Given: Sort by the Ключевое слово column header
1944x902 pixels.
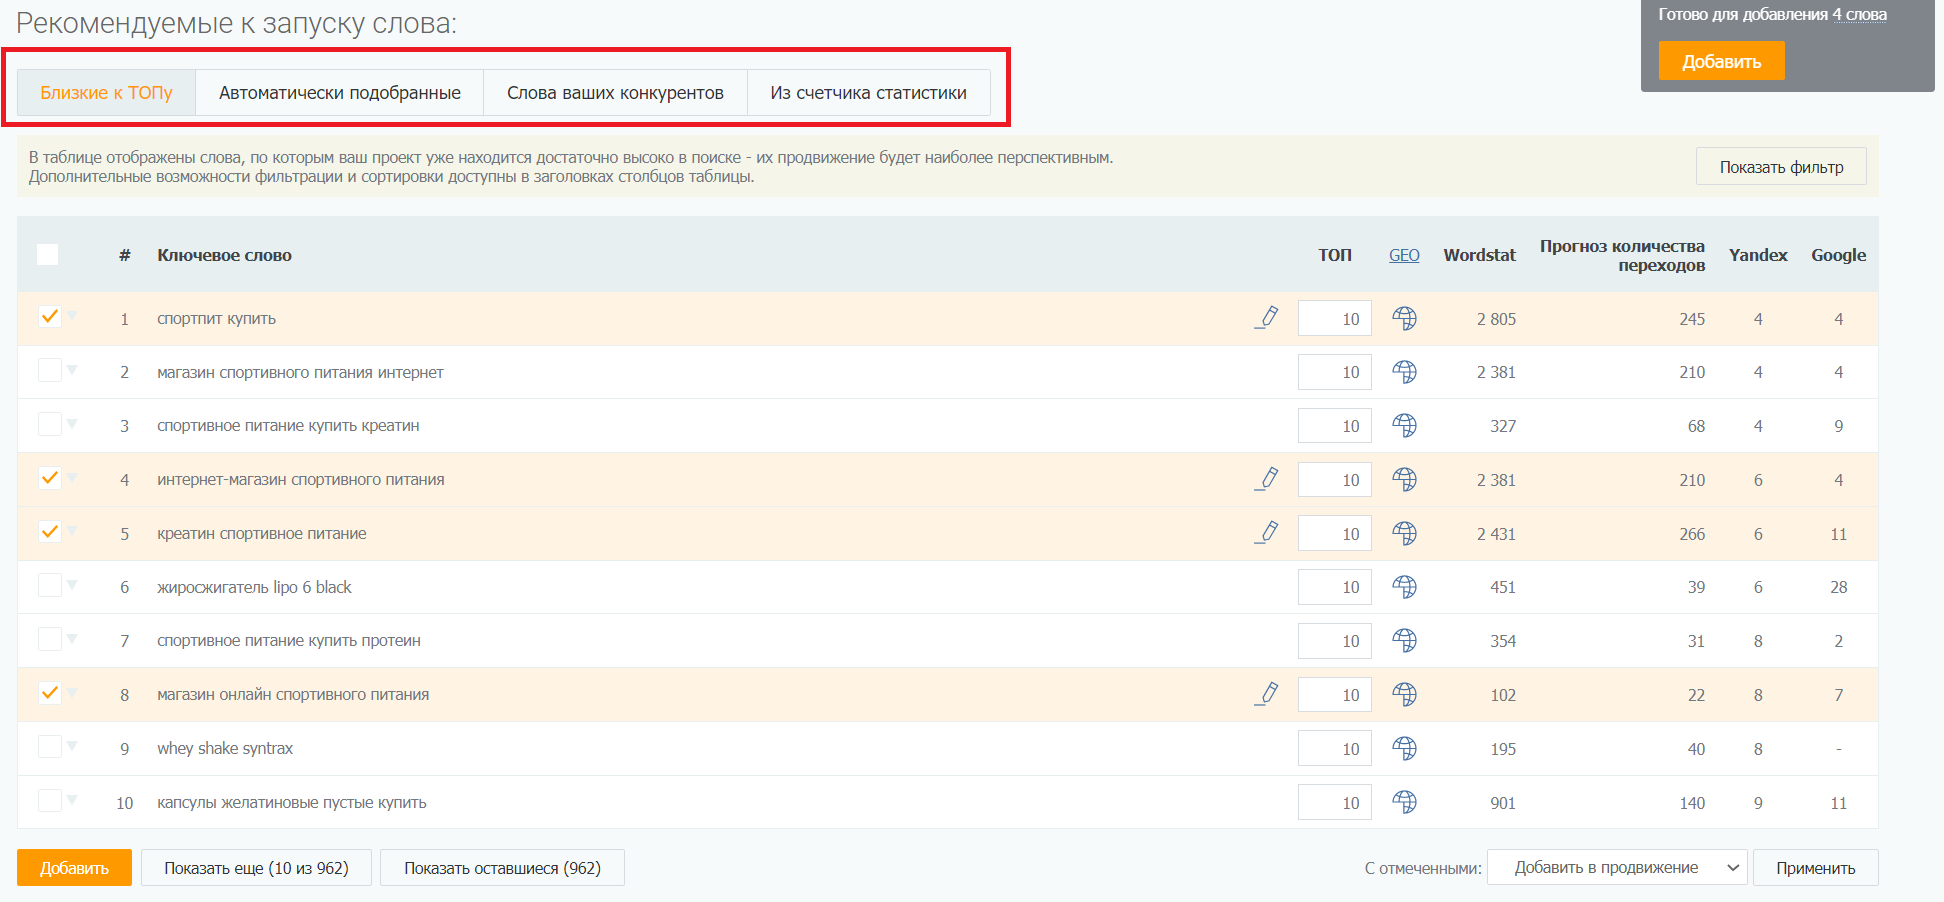Looking at the screenshot, I should [224, 255].
